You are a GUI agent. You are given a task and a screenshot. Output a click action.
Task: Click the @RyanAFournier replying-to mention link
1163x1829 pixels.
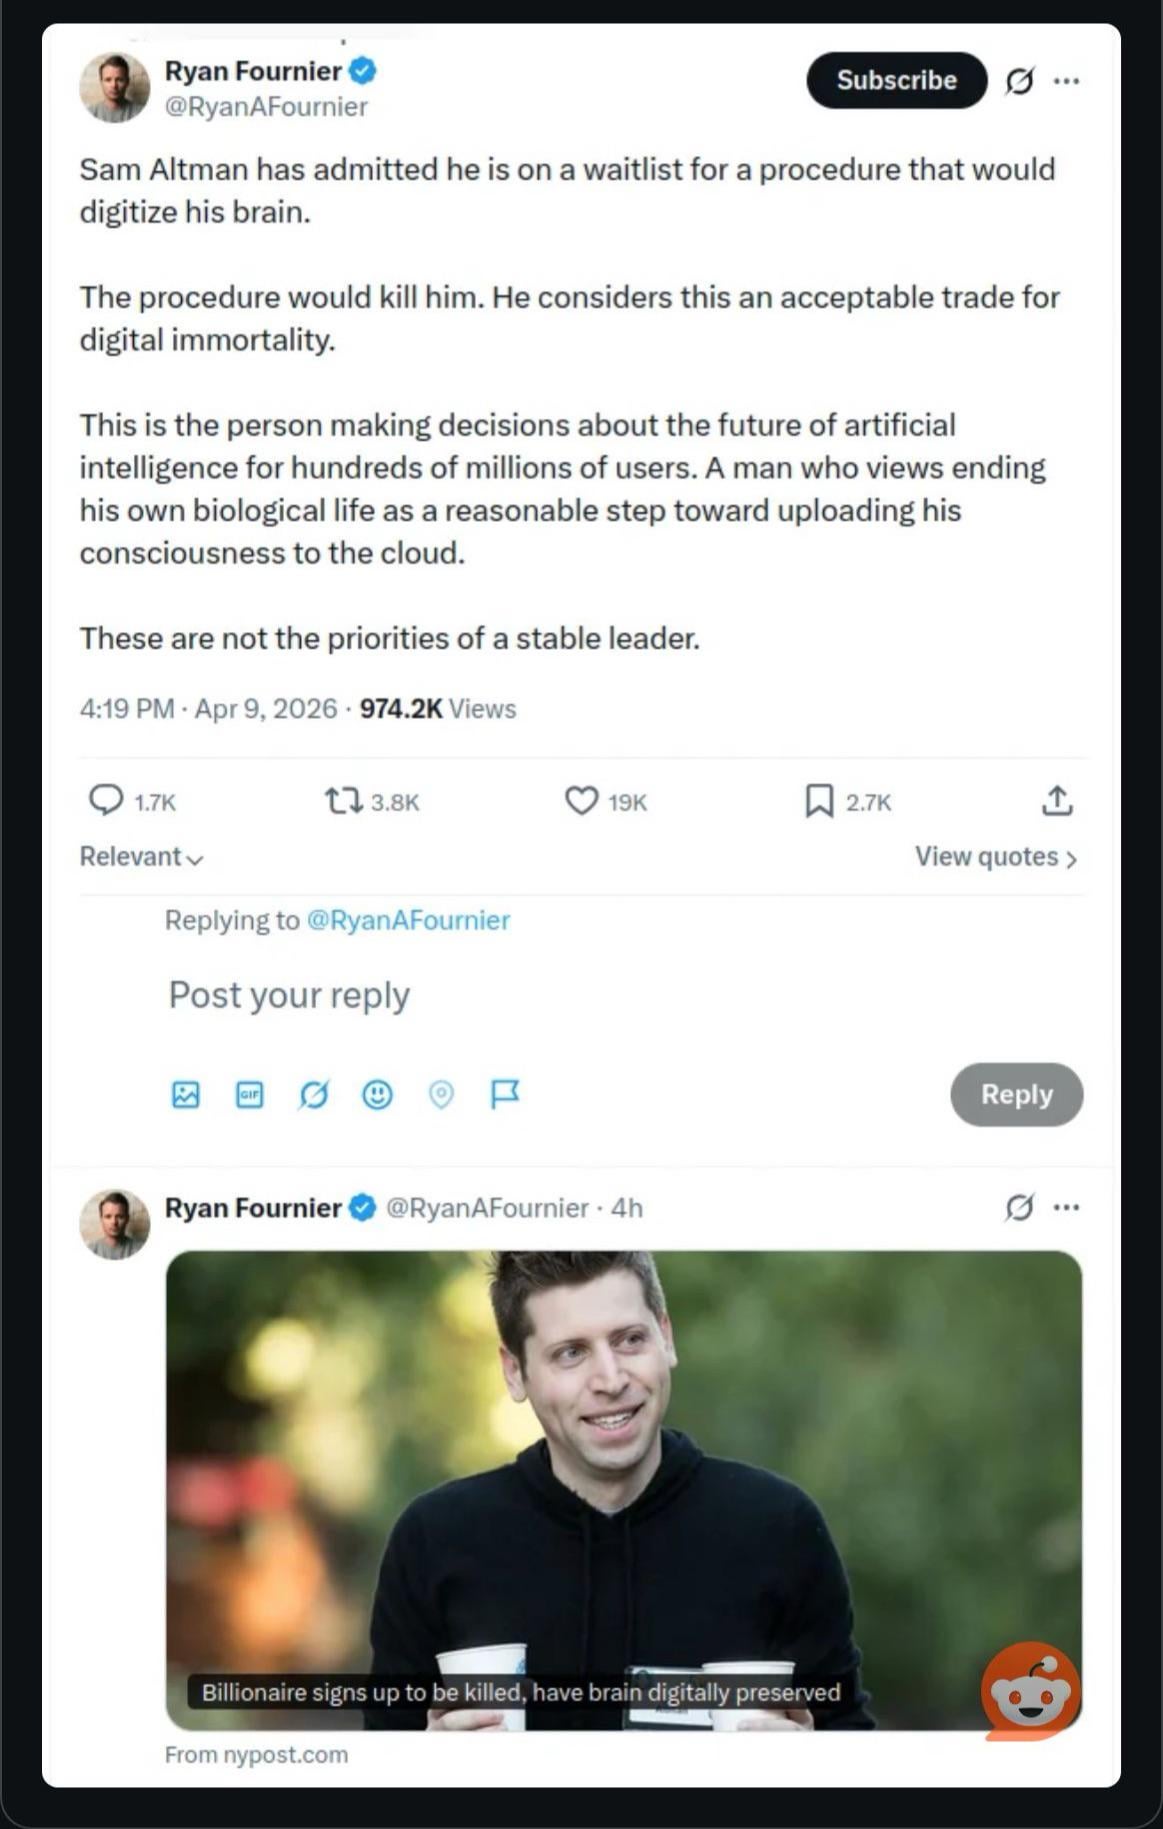[x=408, y=920]
